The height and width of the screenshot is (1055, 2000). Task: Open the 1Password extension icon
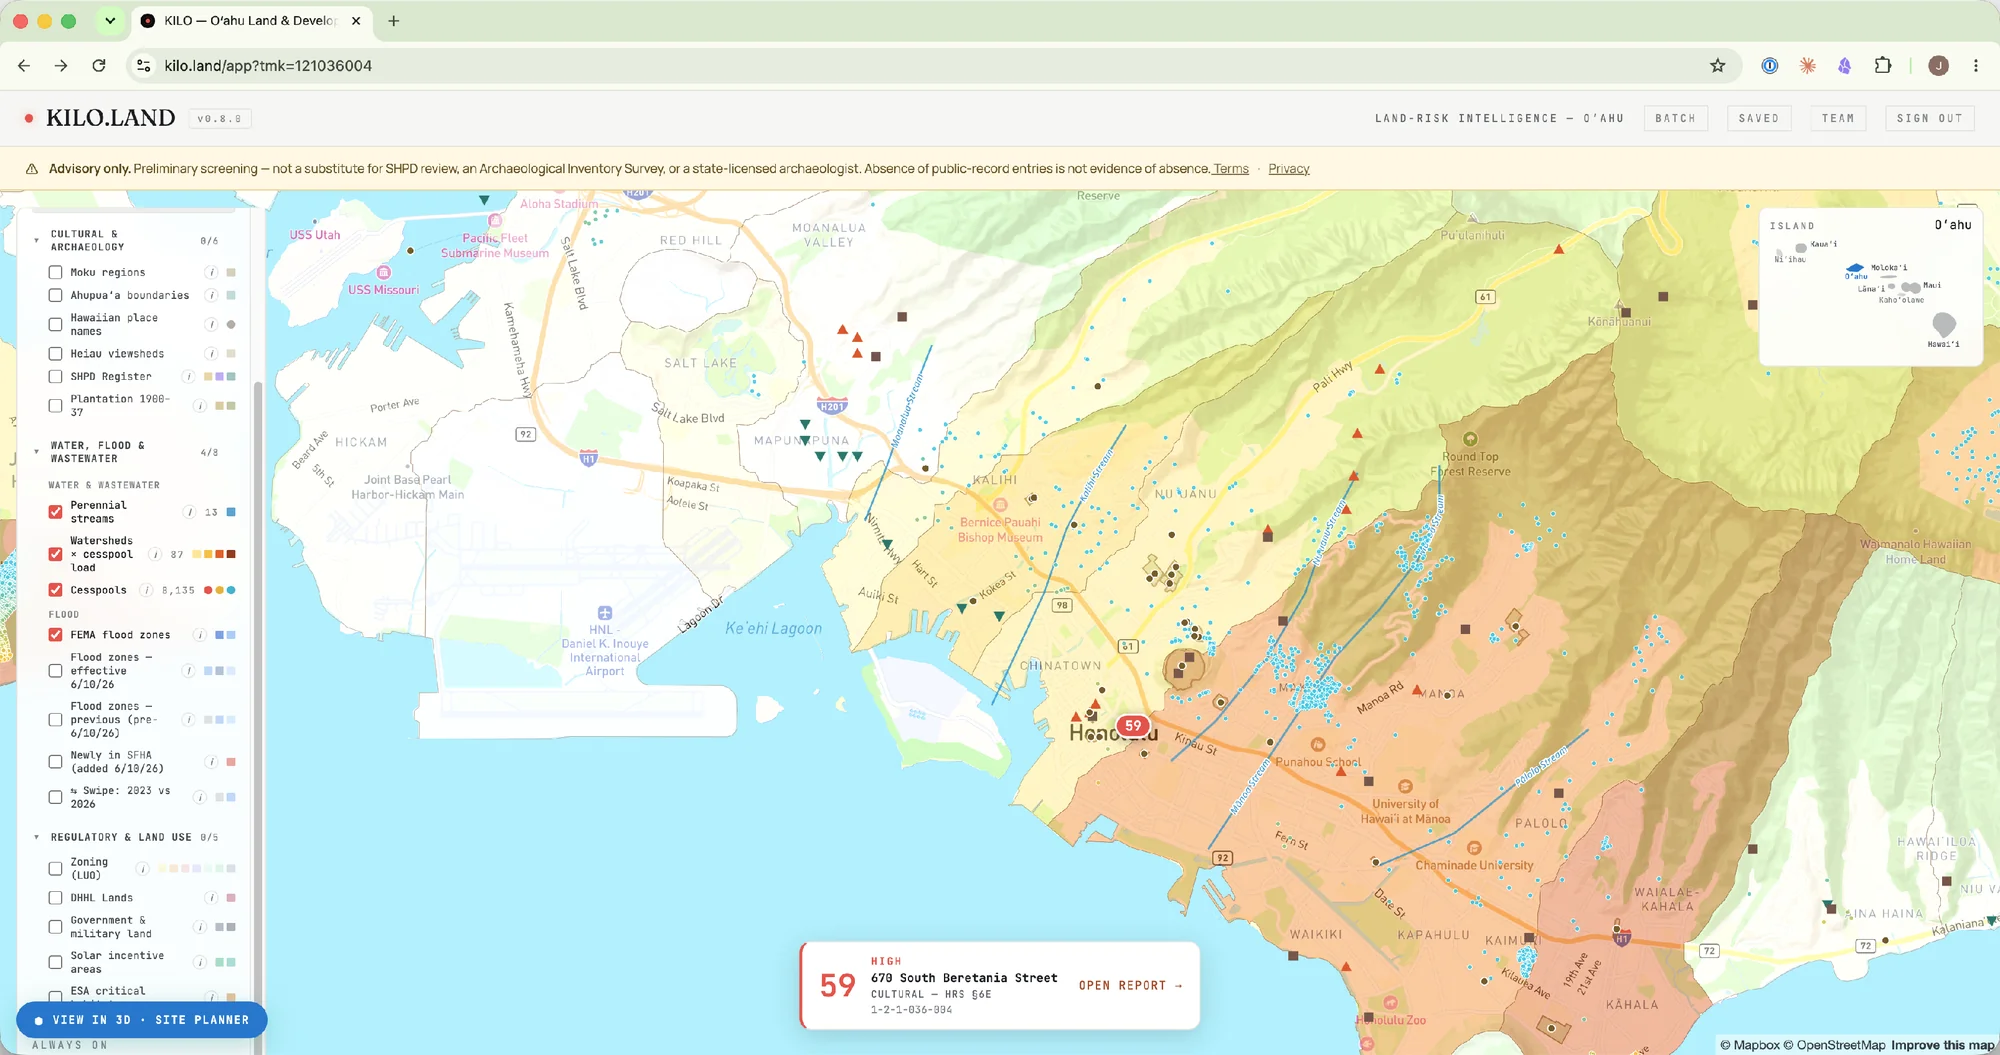click(x=1770, y=66)
